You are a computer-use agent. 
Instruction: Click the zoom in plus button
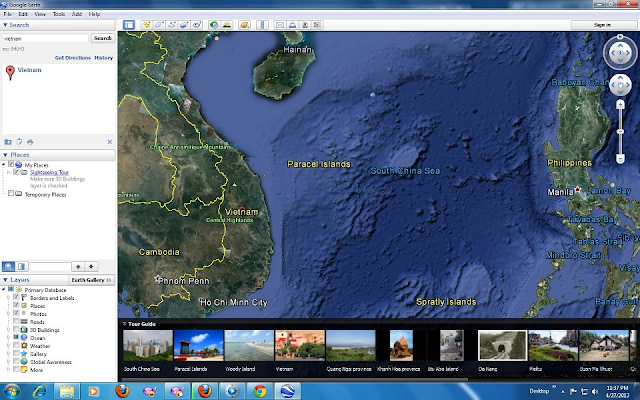(620, 105)
